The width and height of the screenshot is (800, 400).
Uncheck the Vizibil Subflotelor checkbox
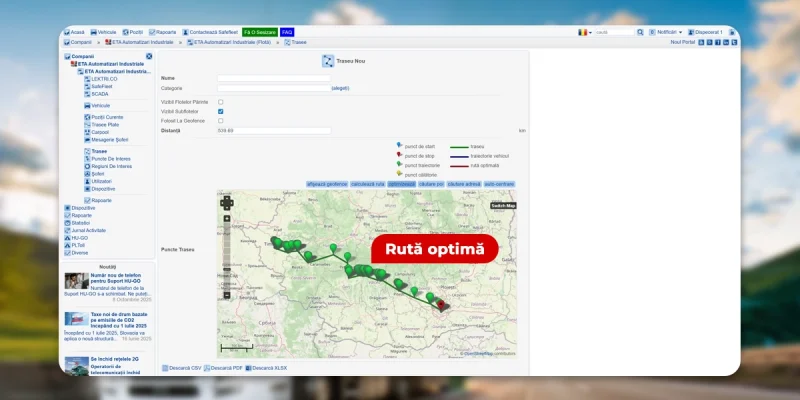(220, 111)
